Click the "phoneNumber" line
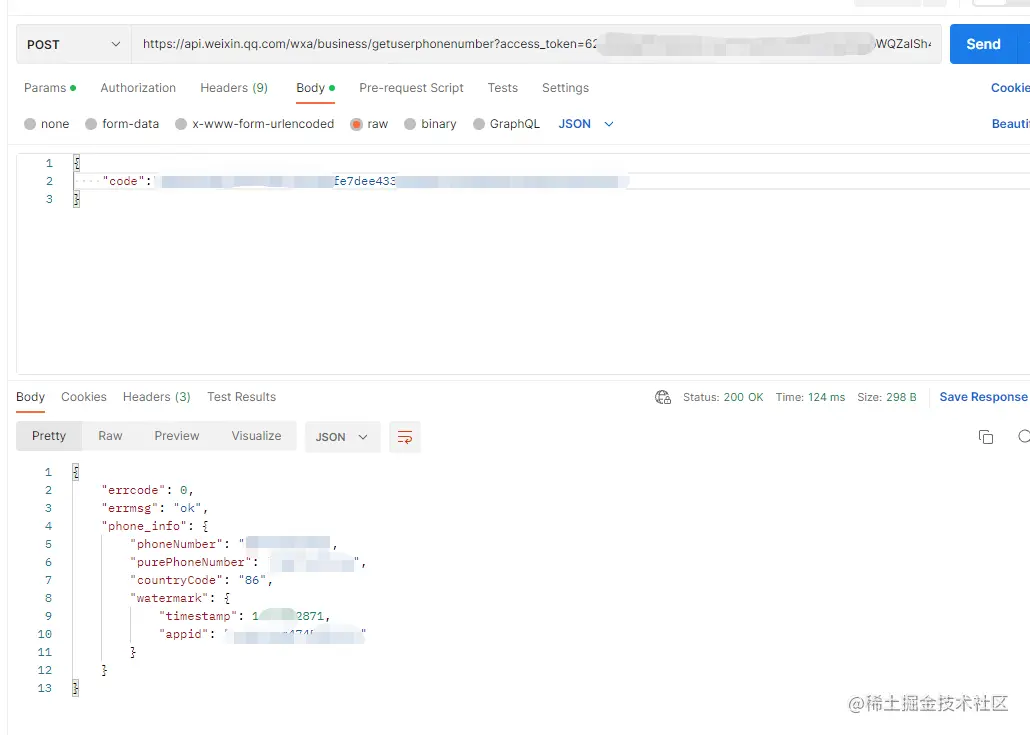 234,544
